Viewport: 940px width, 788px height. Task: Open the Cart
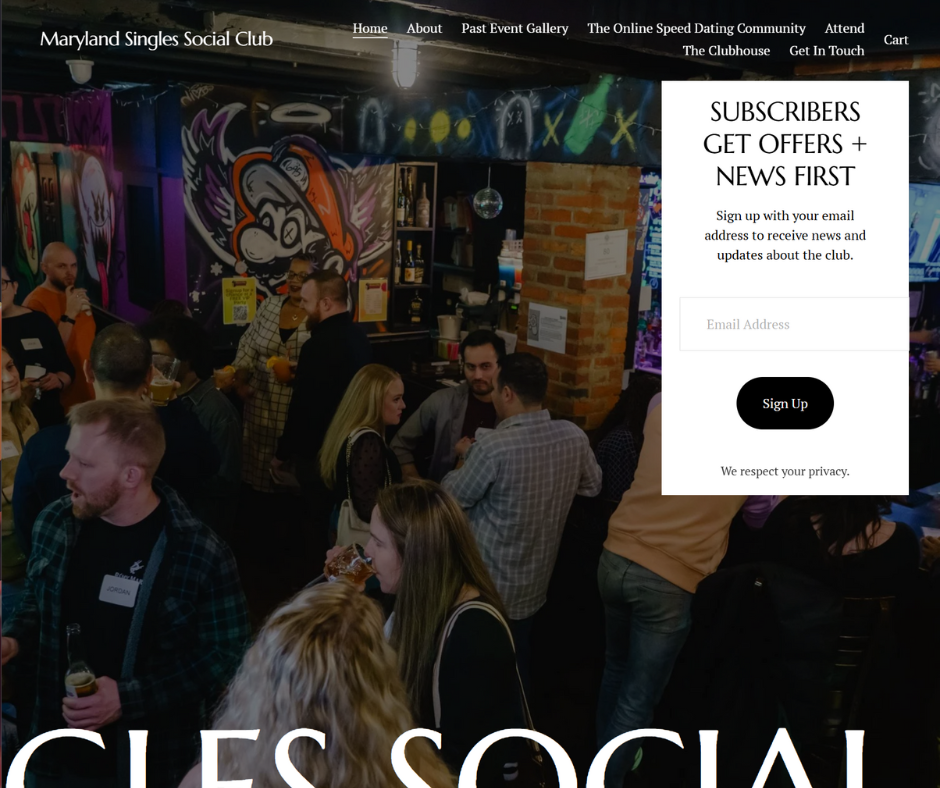[896, 40]
